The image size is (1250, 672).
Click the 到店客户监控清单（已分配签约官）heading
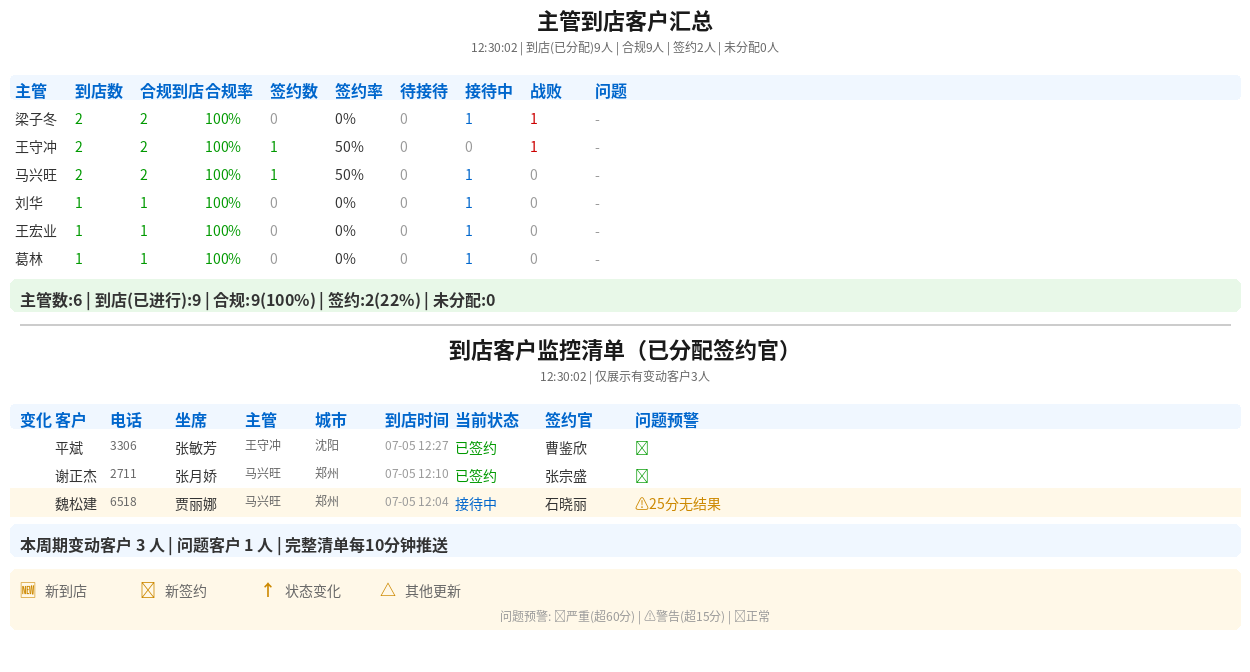click(625, 351)
